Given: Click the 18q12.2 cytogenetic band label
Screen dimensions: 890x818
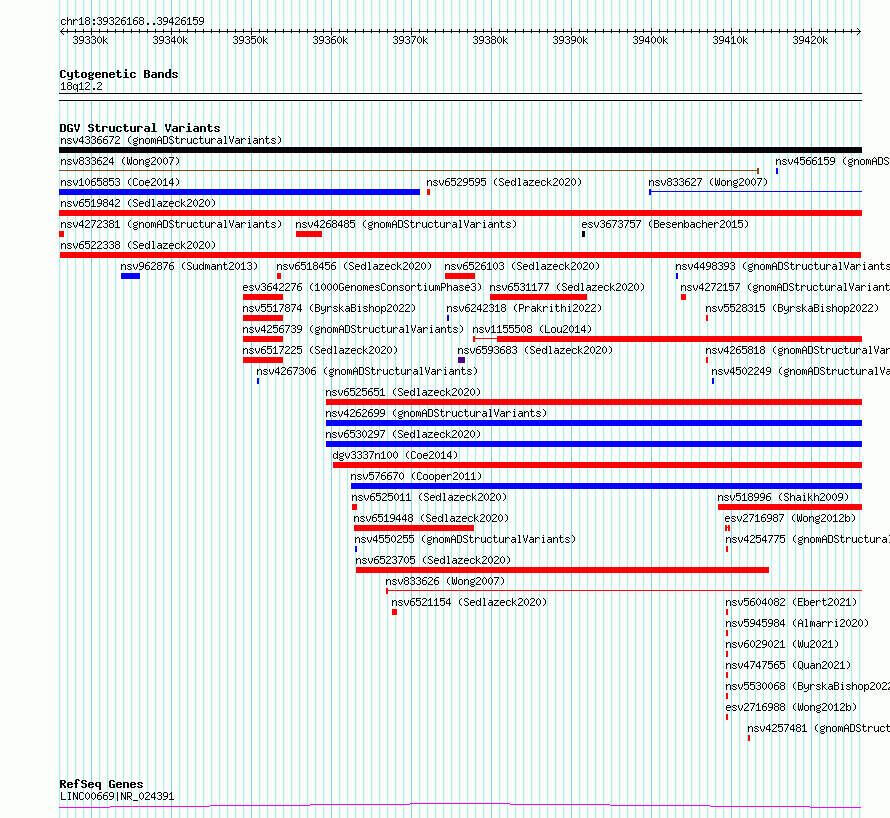Looking at the screenshot, I should point(81,86).
